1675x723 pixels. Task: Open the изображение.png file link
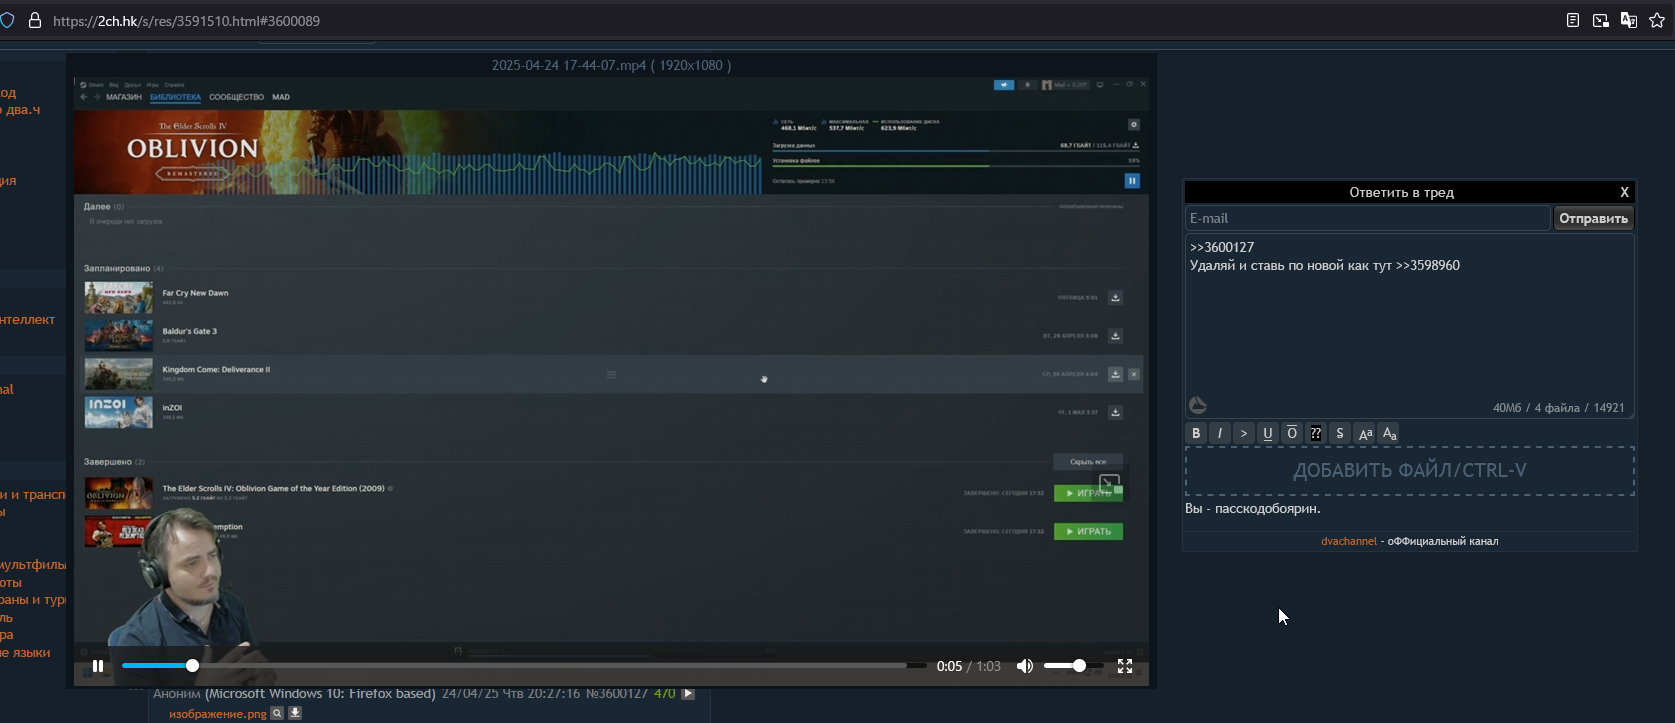218,714
